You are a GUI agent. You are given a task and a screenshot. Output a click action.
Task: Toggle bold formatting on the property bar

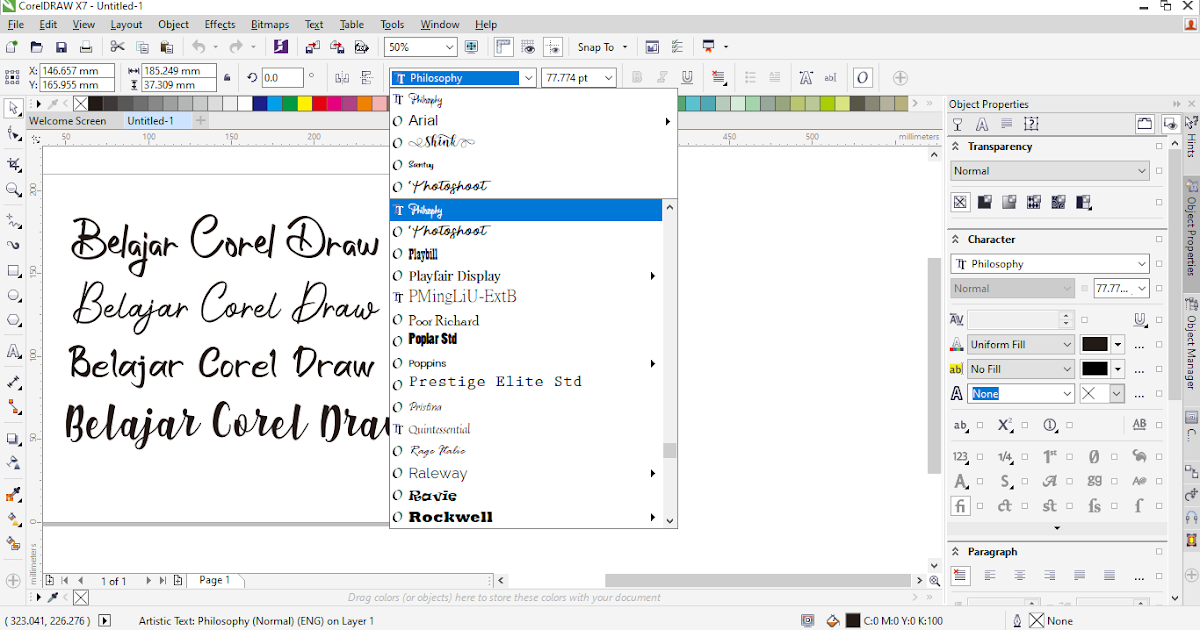[x=636, y=77]
